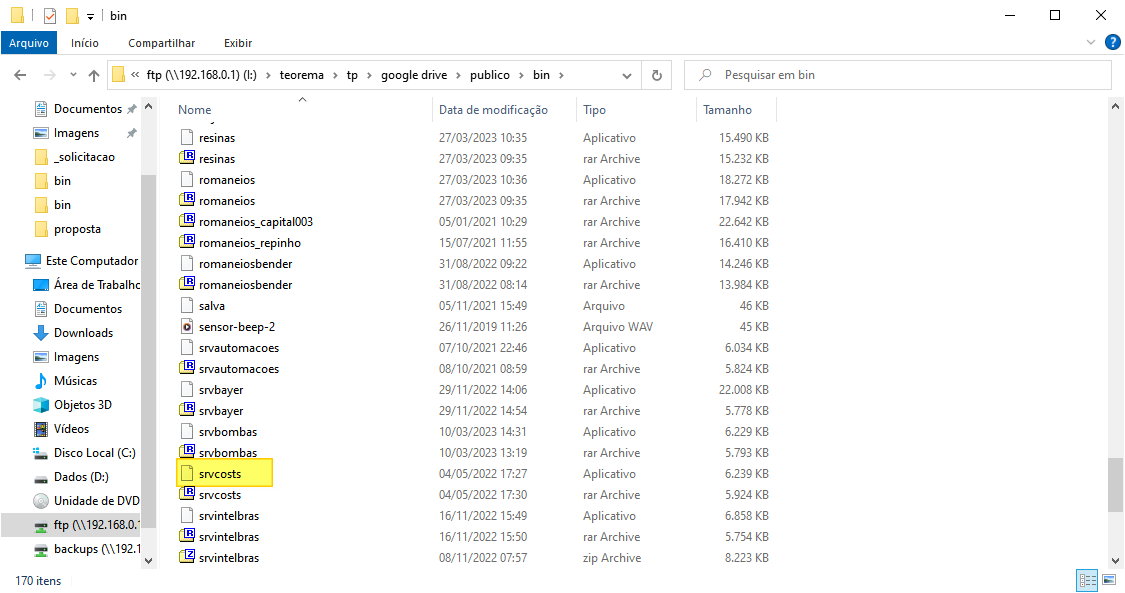Switch to large thumbnails view icon
Viewport: 1125px width, 593px height.
pyautogui.click(x=1109, y=579)
